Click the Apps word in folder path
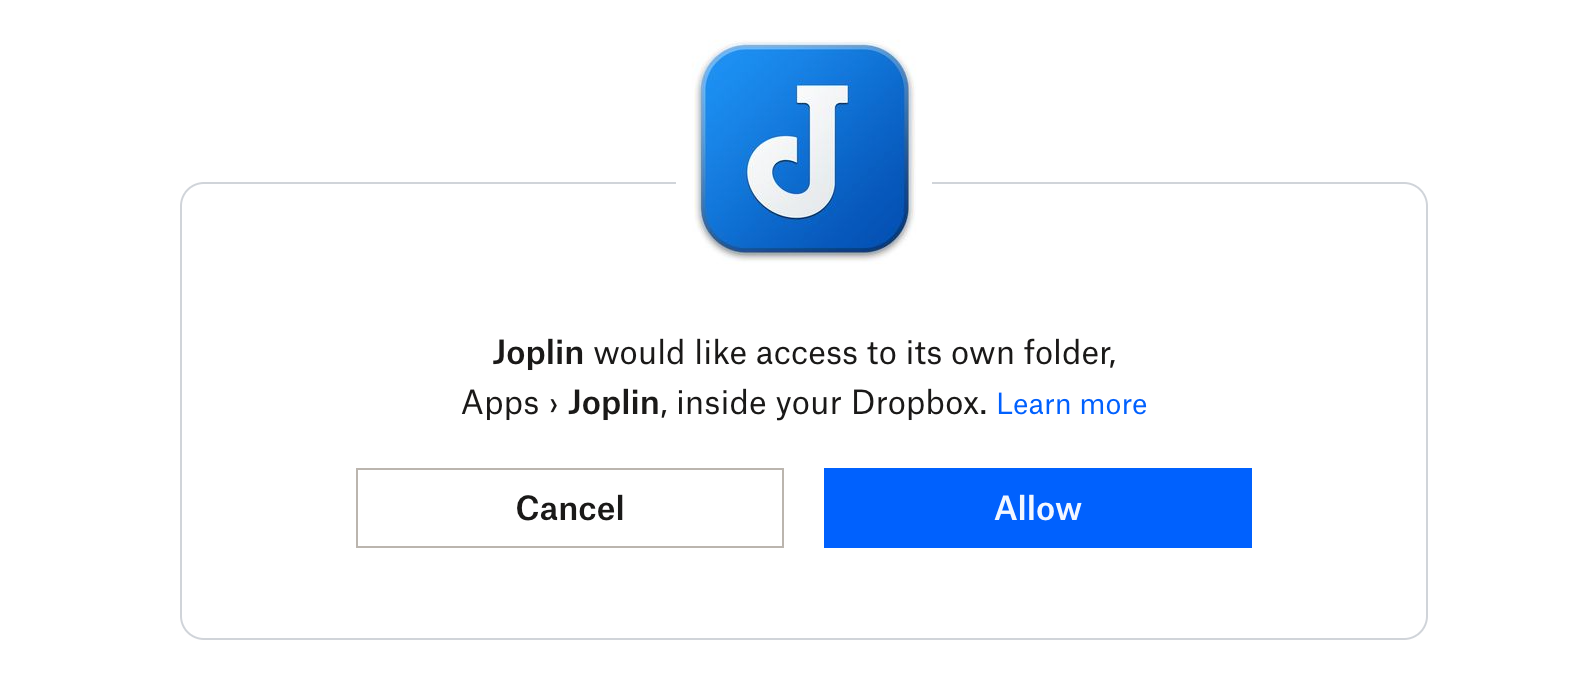The image size is (1582, 698). (500, 404)
